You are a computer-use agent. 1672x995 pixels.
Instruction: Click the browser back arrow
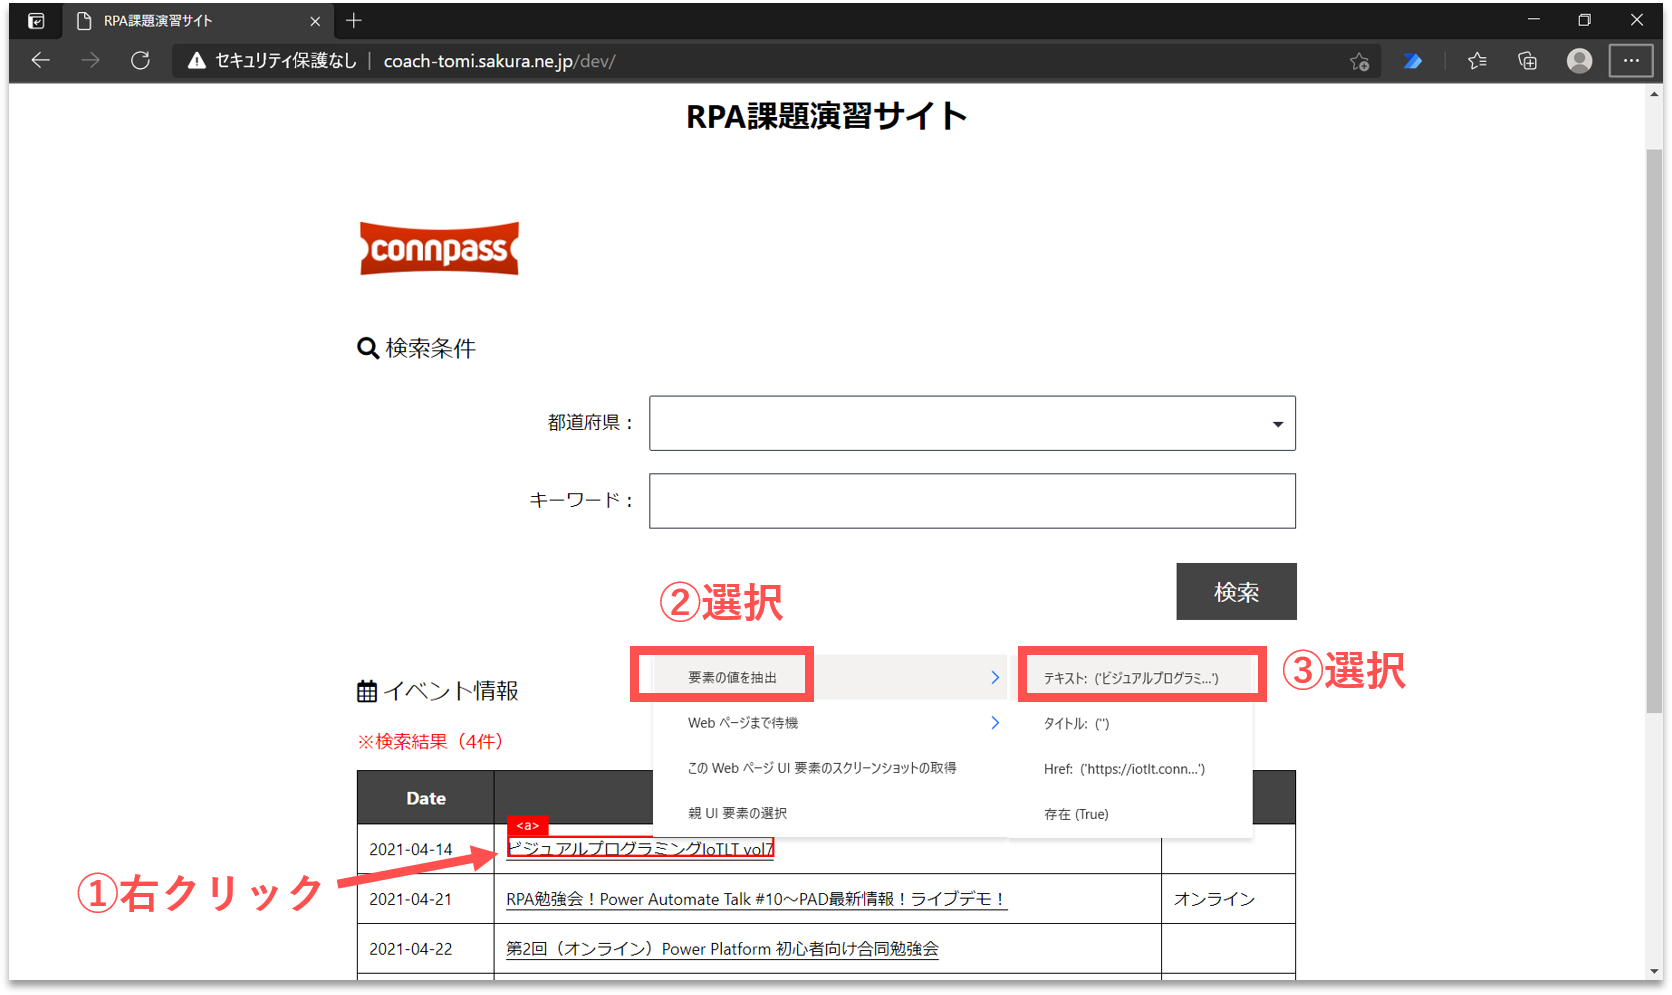pos(40,61)
